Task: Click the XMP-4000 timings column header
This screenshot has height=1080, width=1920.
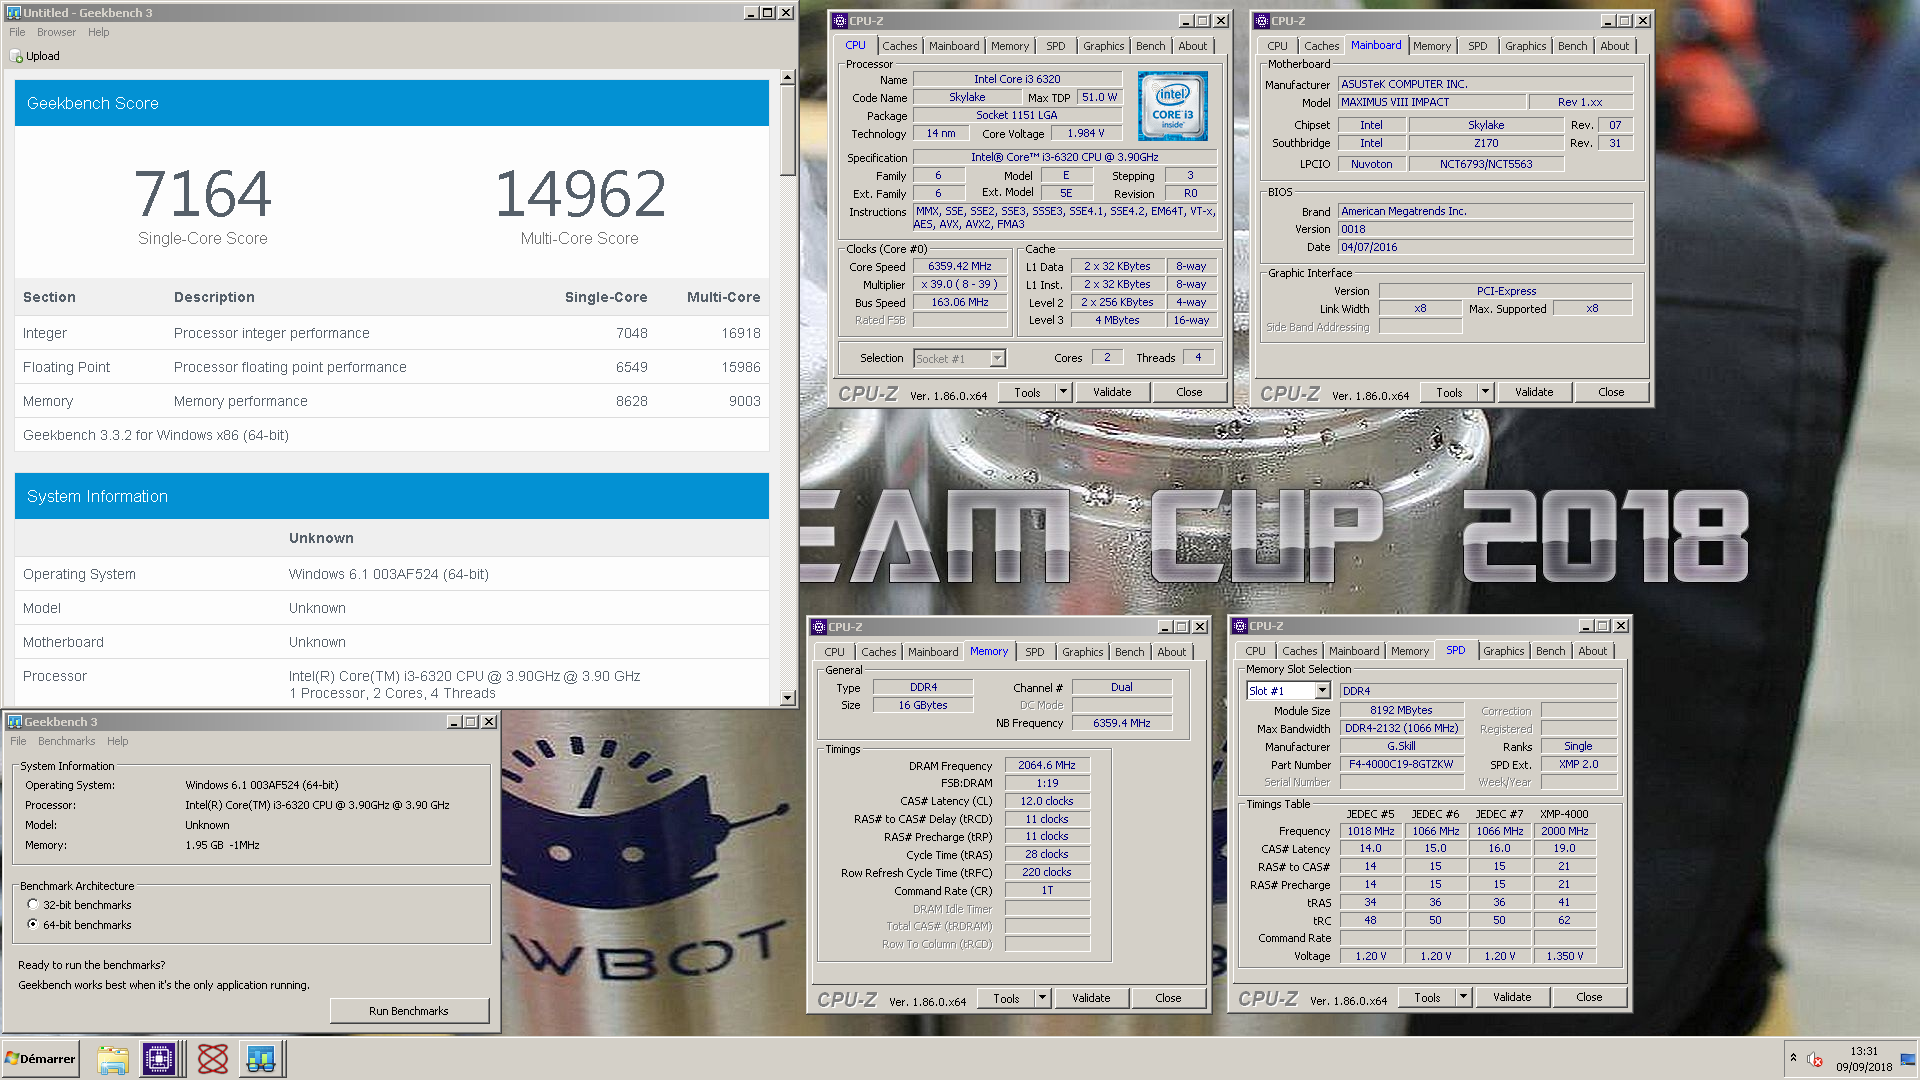Action: click(1564, 814)
